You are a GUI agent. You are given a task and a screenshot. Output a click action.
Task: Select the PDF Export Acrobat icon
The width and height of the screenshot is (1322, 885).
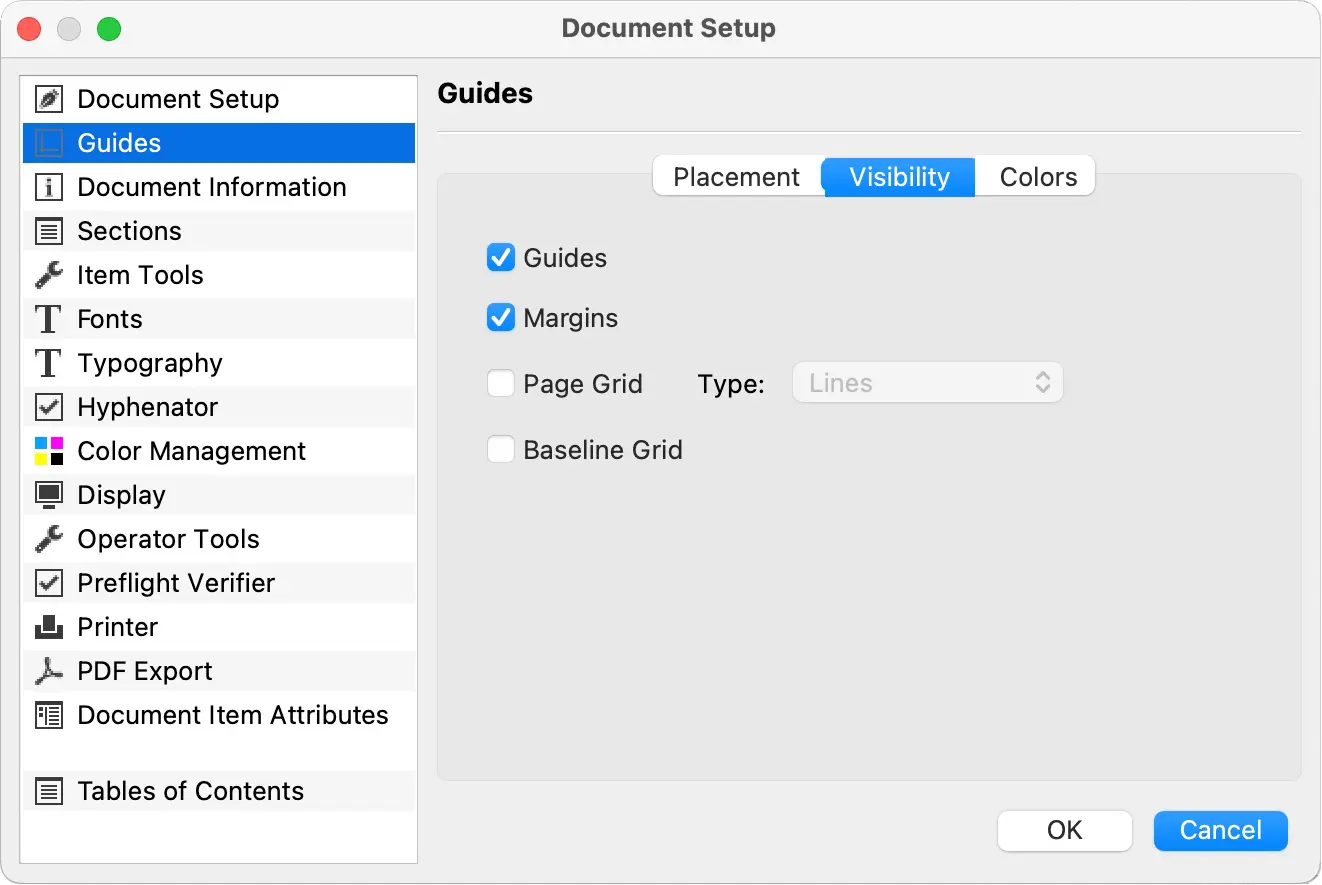(x=49, y=671)
